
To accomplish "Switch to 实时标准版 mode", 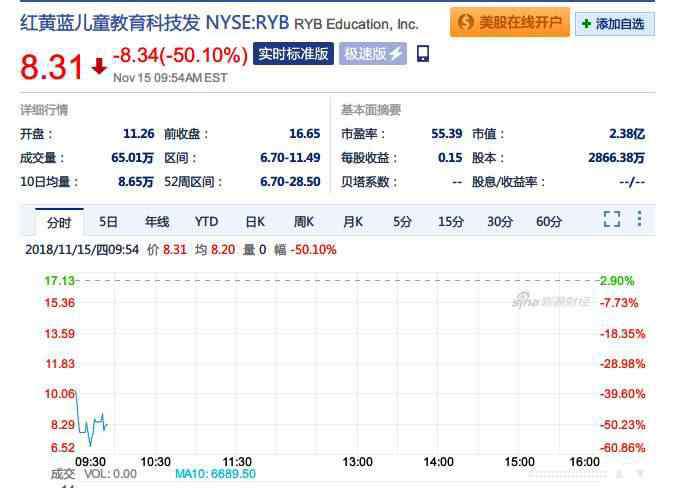I will (x=293, y=54).
